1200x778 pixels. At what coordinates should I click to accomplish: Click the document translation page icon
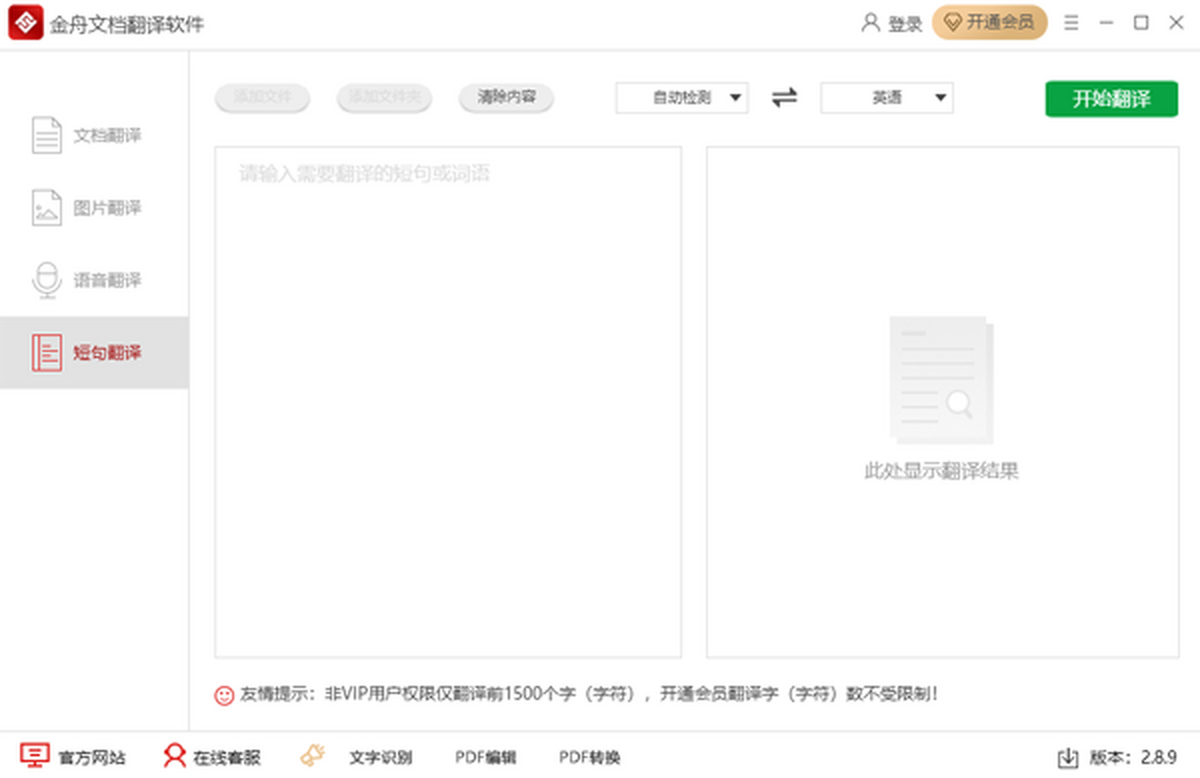[x=47, y=135]
